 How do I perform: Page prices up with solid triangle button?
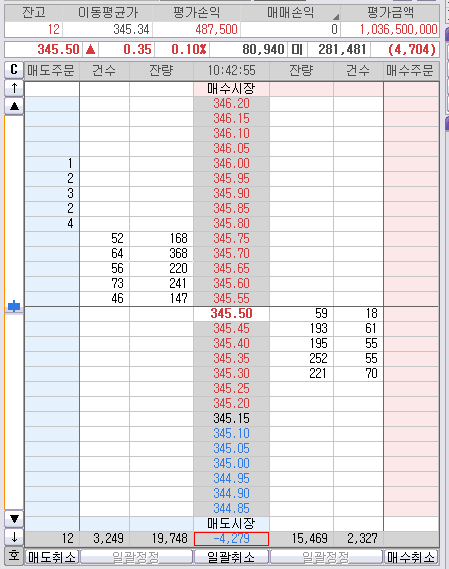click(14, 106)
